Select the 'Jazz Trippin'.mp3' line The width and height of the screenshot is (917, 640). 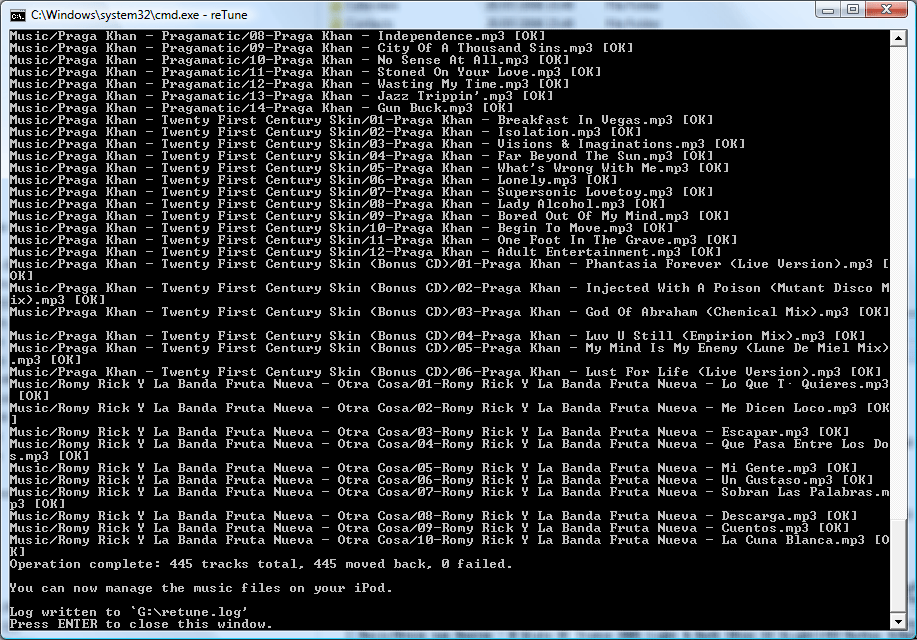click(x=281, y=96)
